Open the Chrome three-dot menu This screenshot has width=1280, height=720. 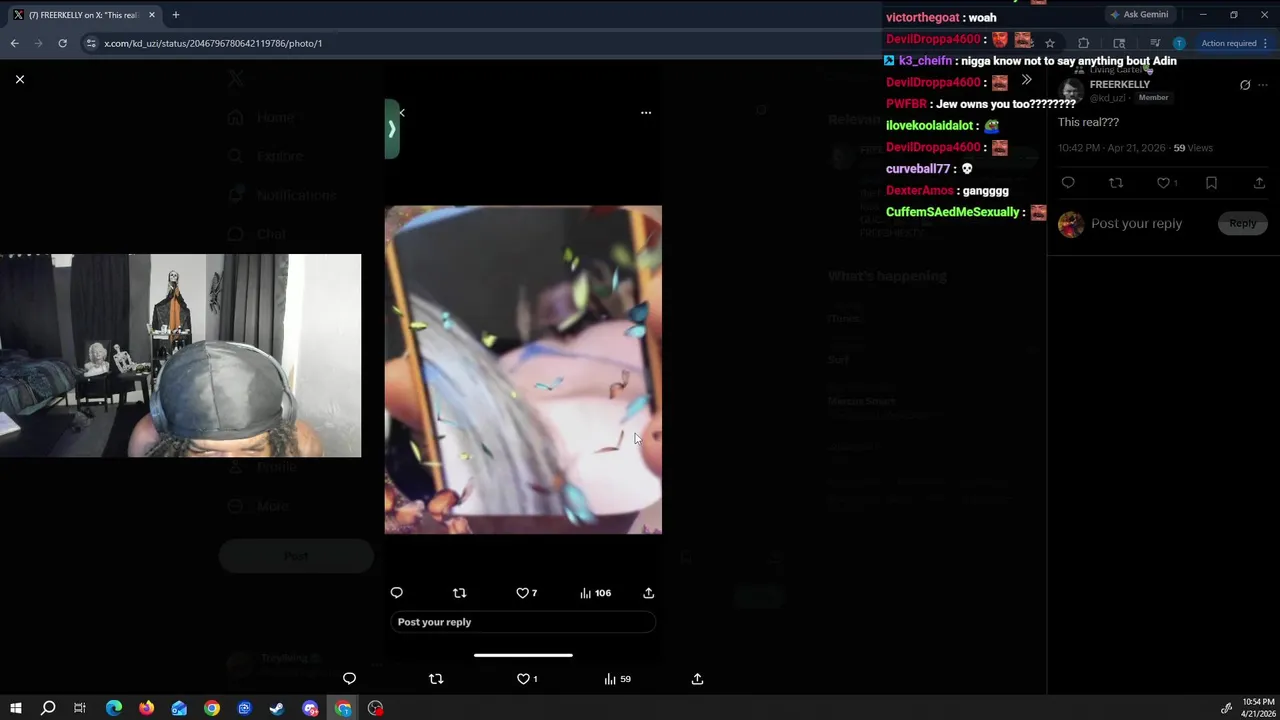pyautogui.click(x=1267, y=43)
